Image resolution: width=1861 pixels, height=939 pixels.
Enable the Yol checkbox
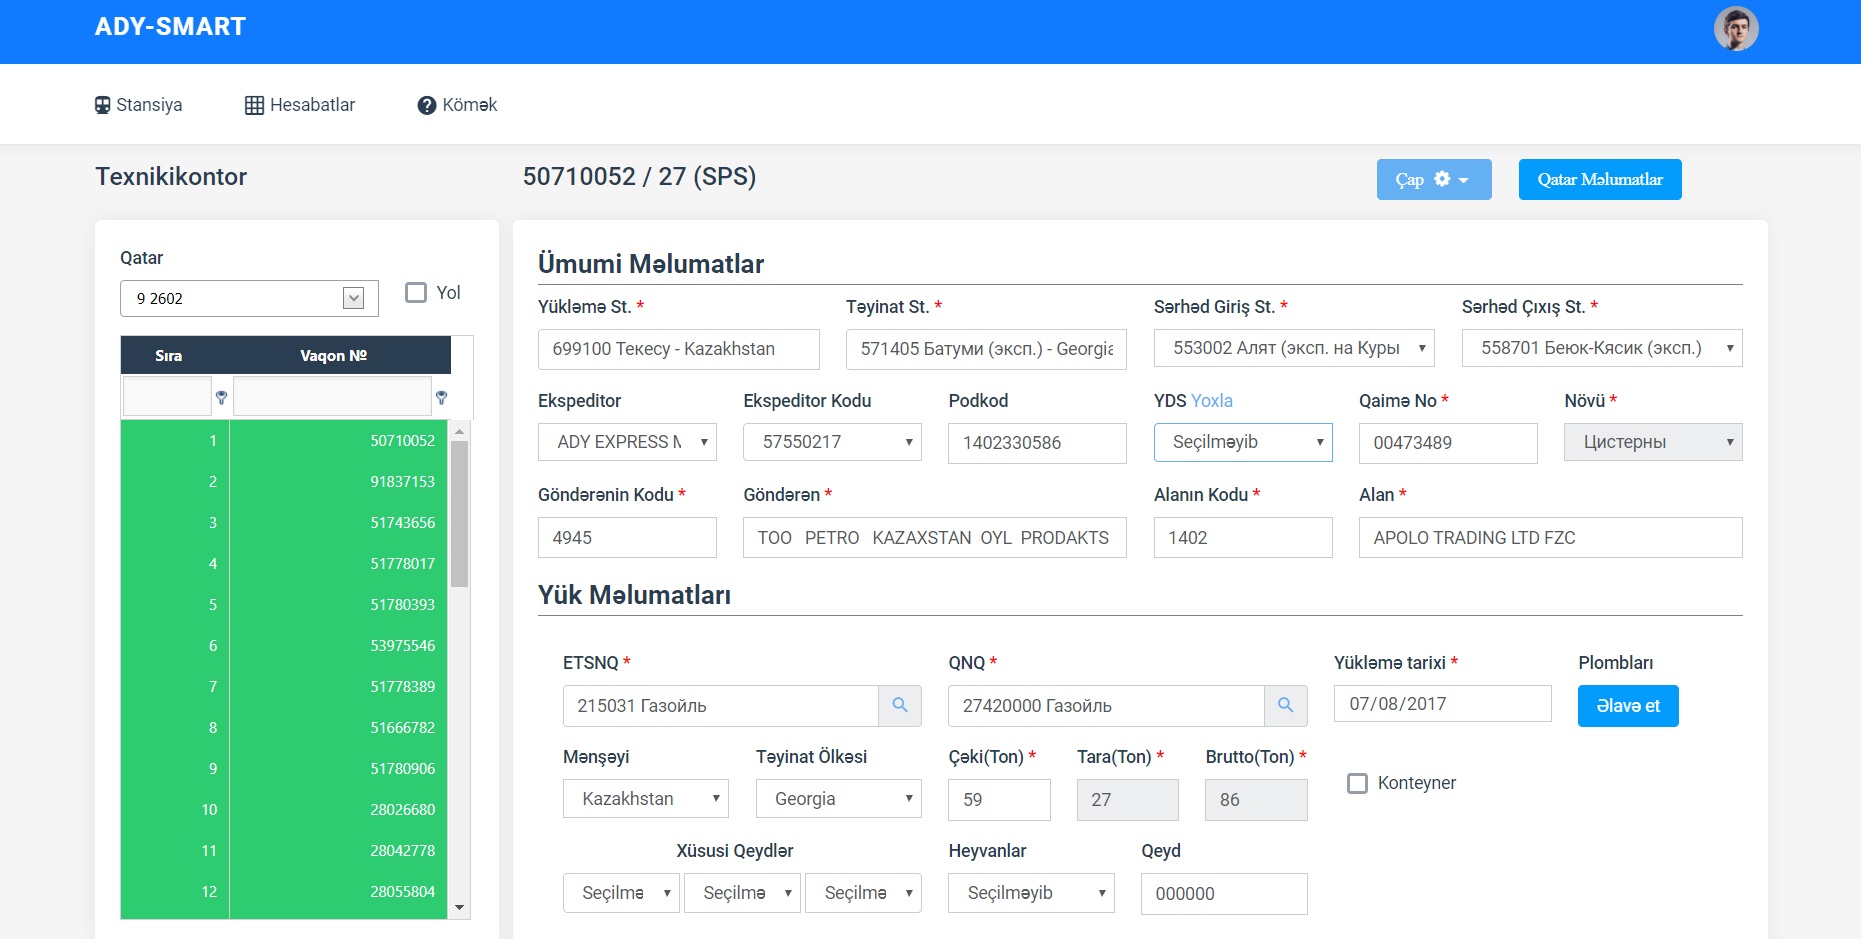pos(416,293)
